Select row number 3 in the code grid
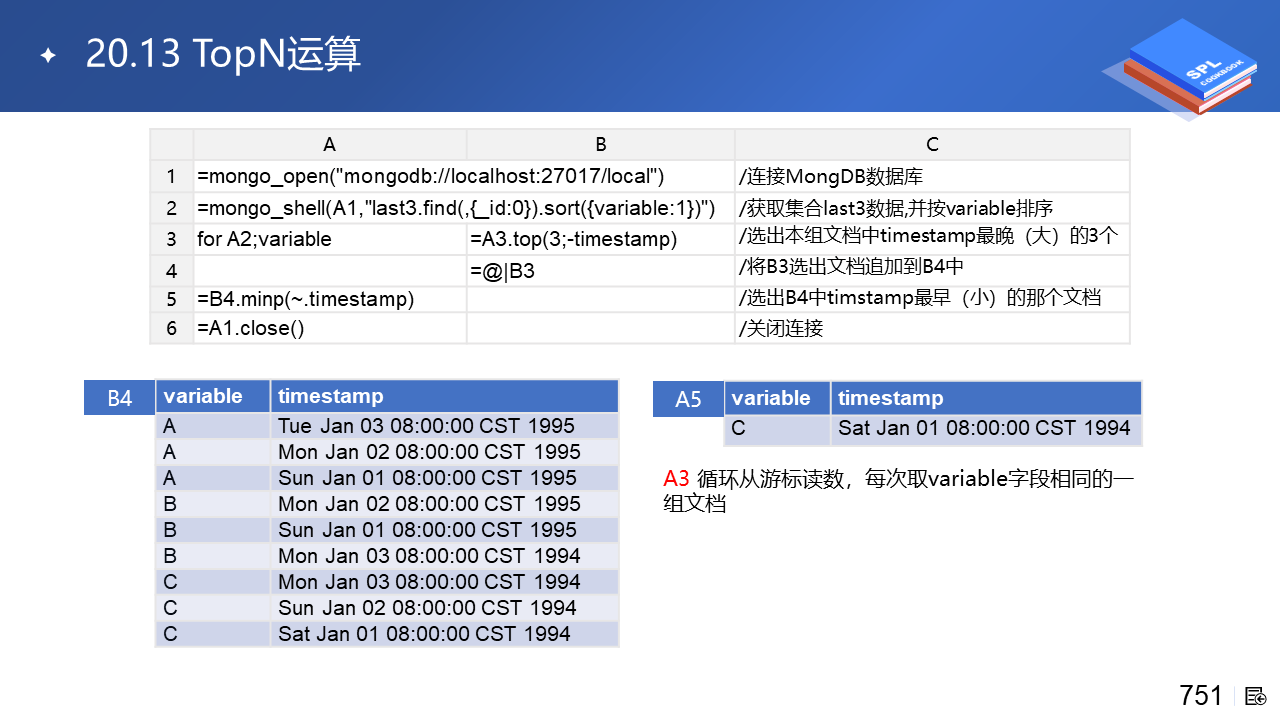 172,240
